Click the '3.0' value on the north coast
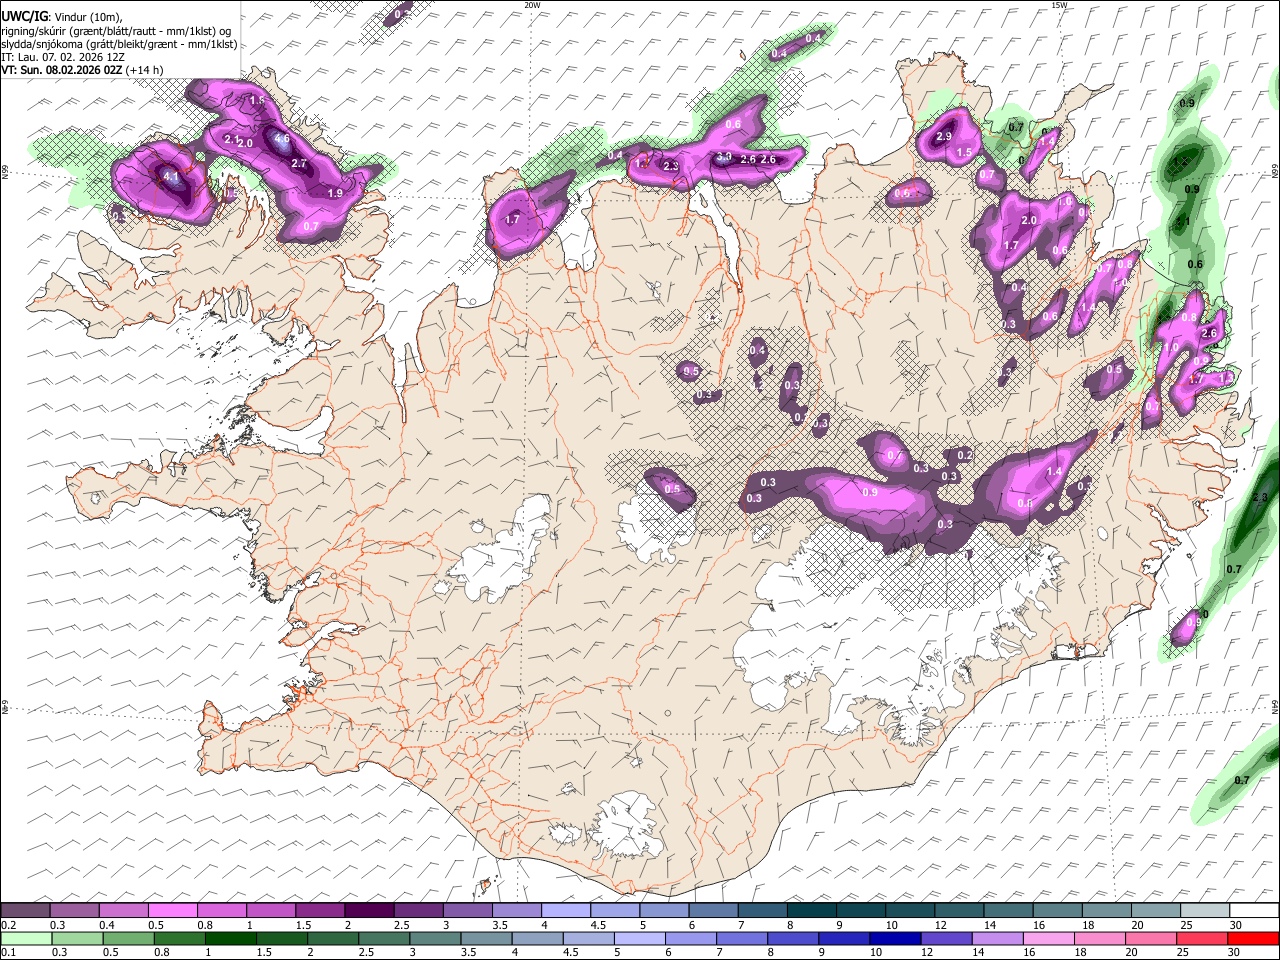 click(x=724, y=157)
